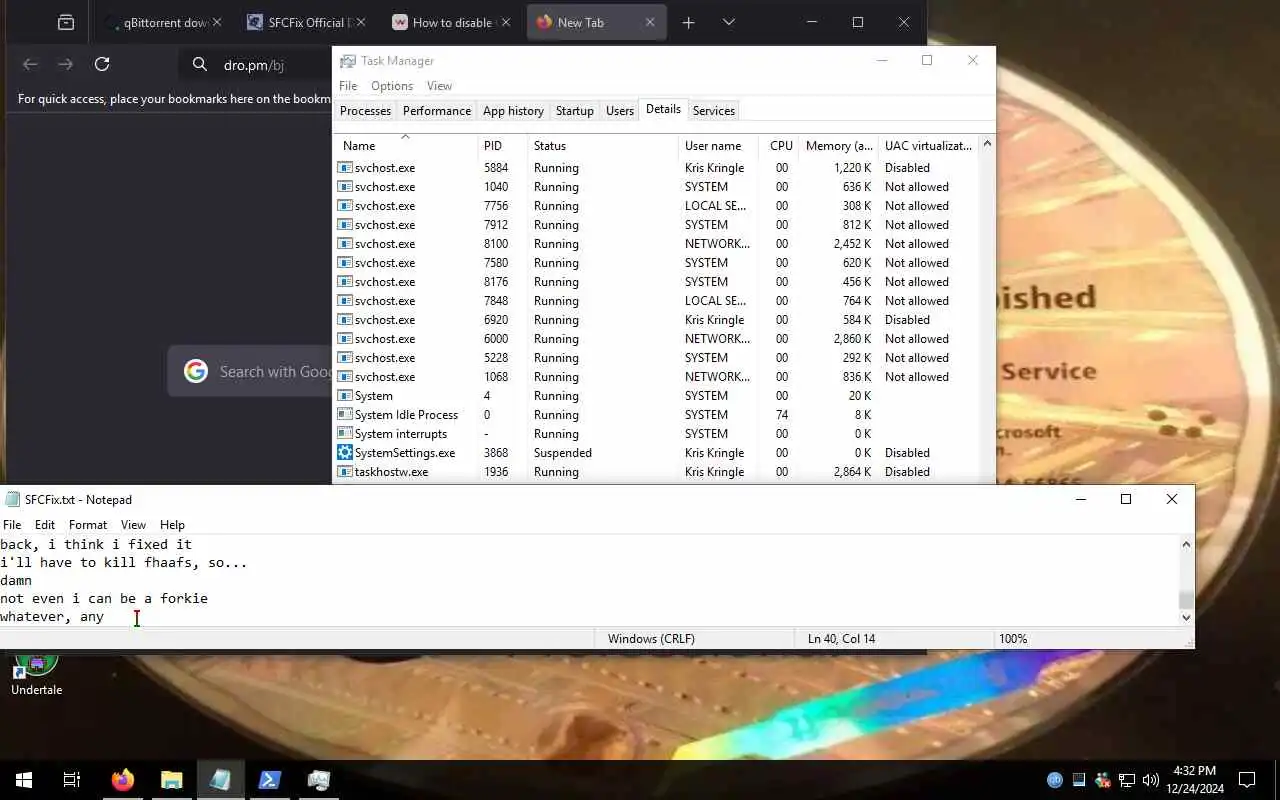Select the System Idle Process row
Screen dimensions: 1280x800
(x=656, y=415)
